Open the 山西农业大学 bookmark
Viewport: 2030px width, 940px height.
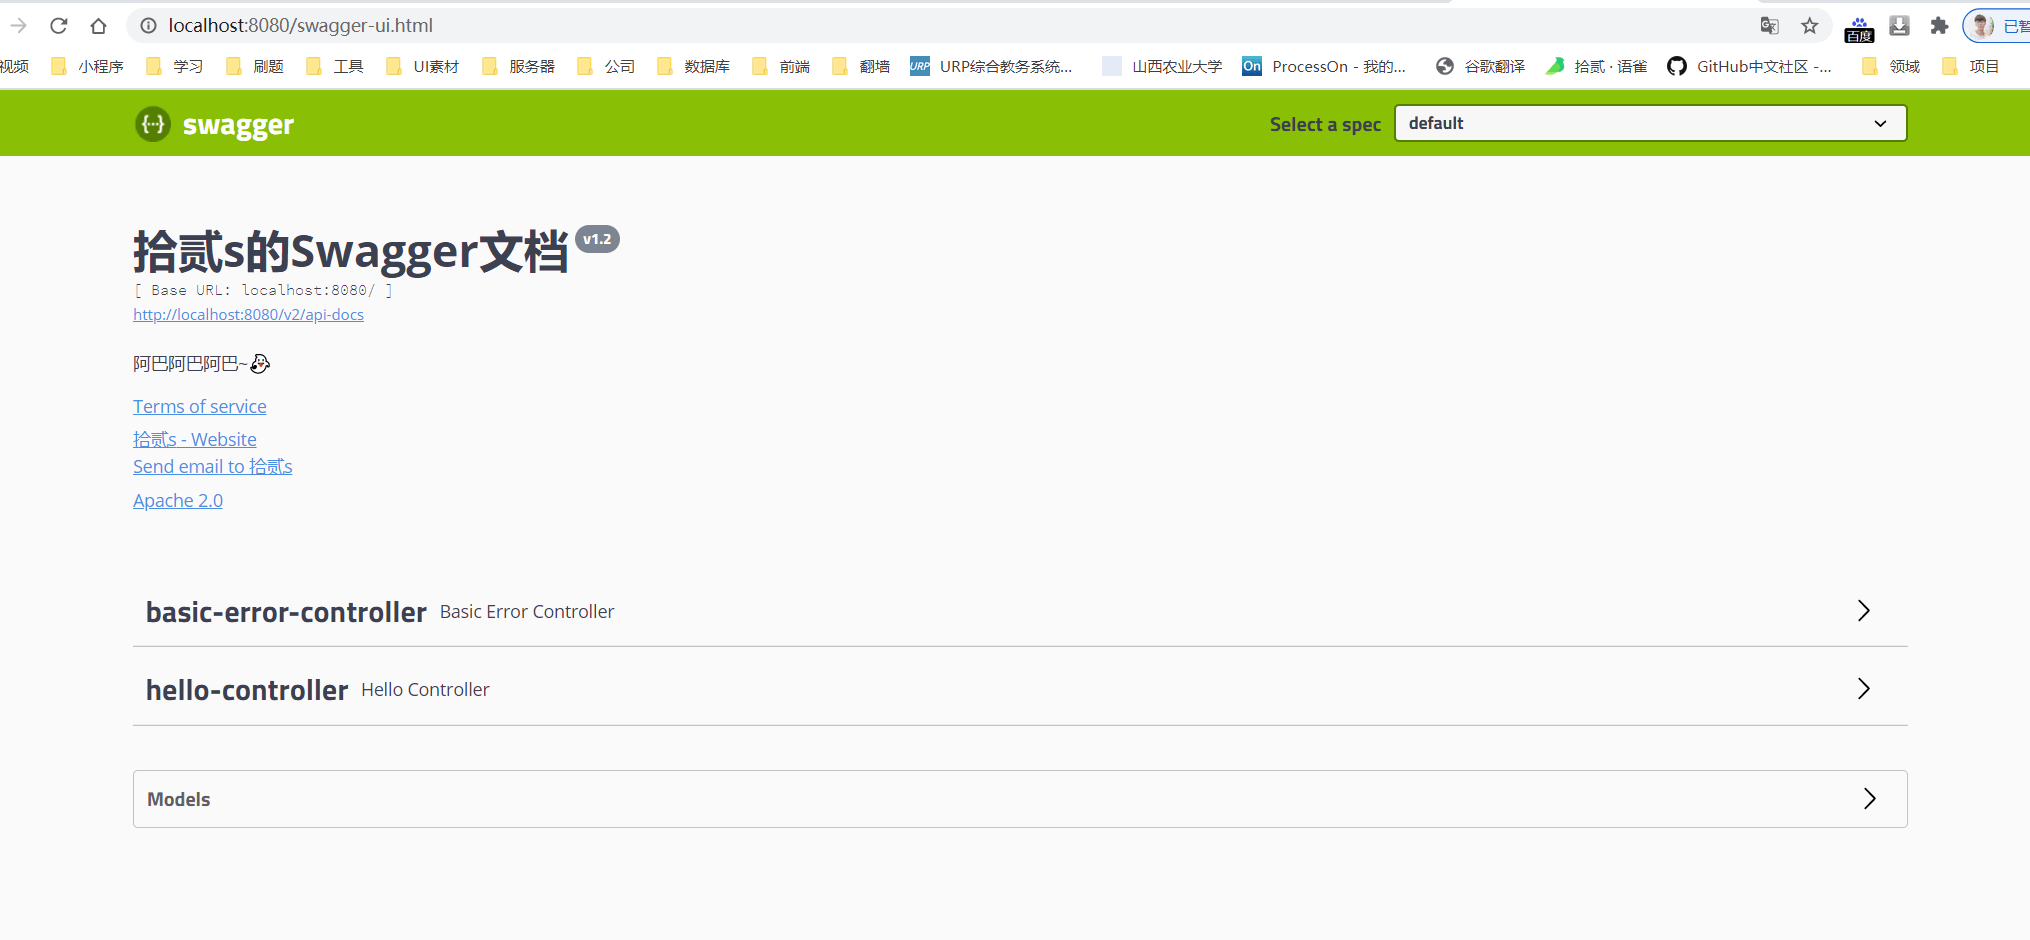(x=1162, y=66)
